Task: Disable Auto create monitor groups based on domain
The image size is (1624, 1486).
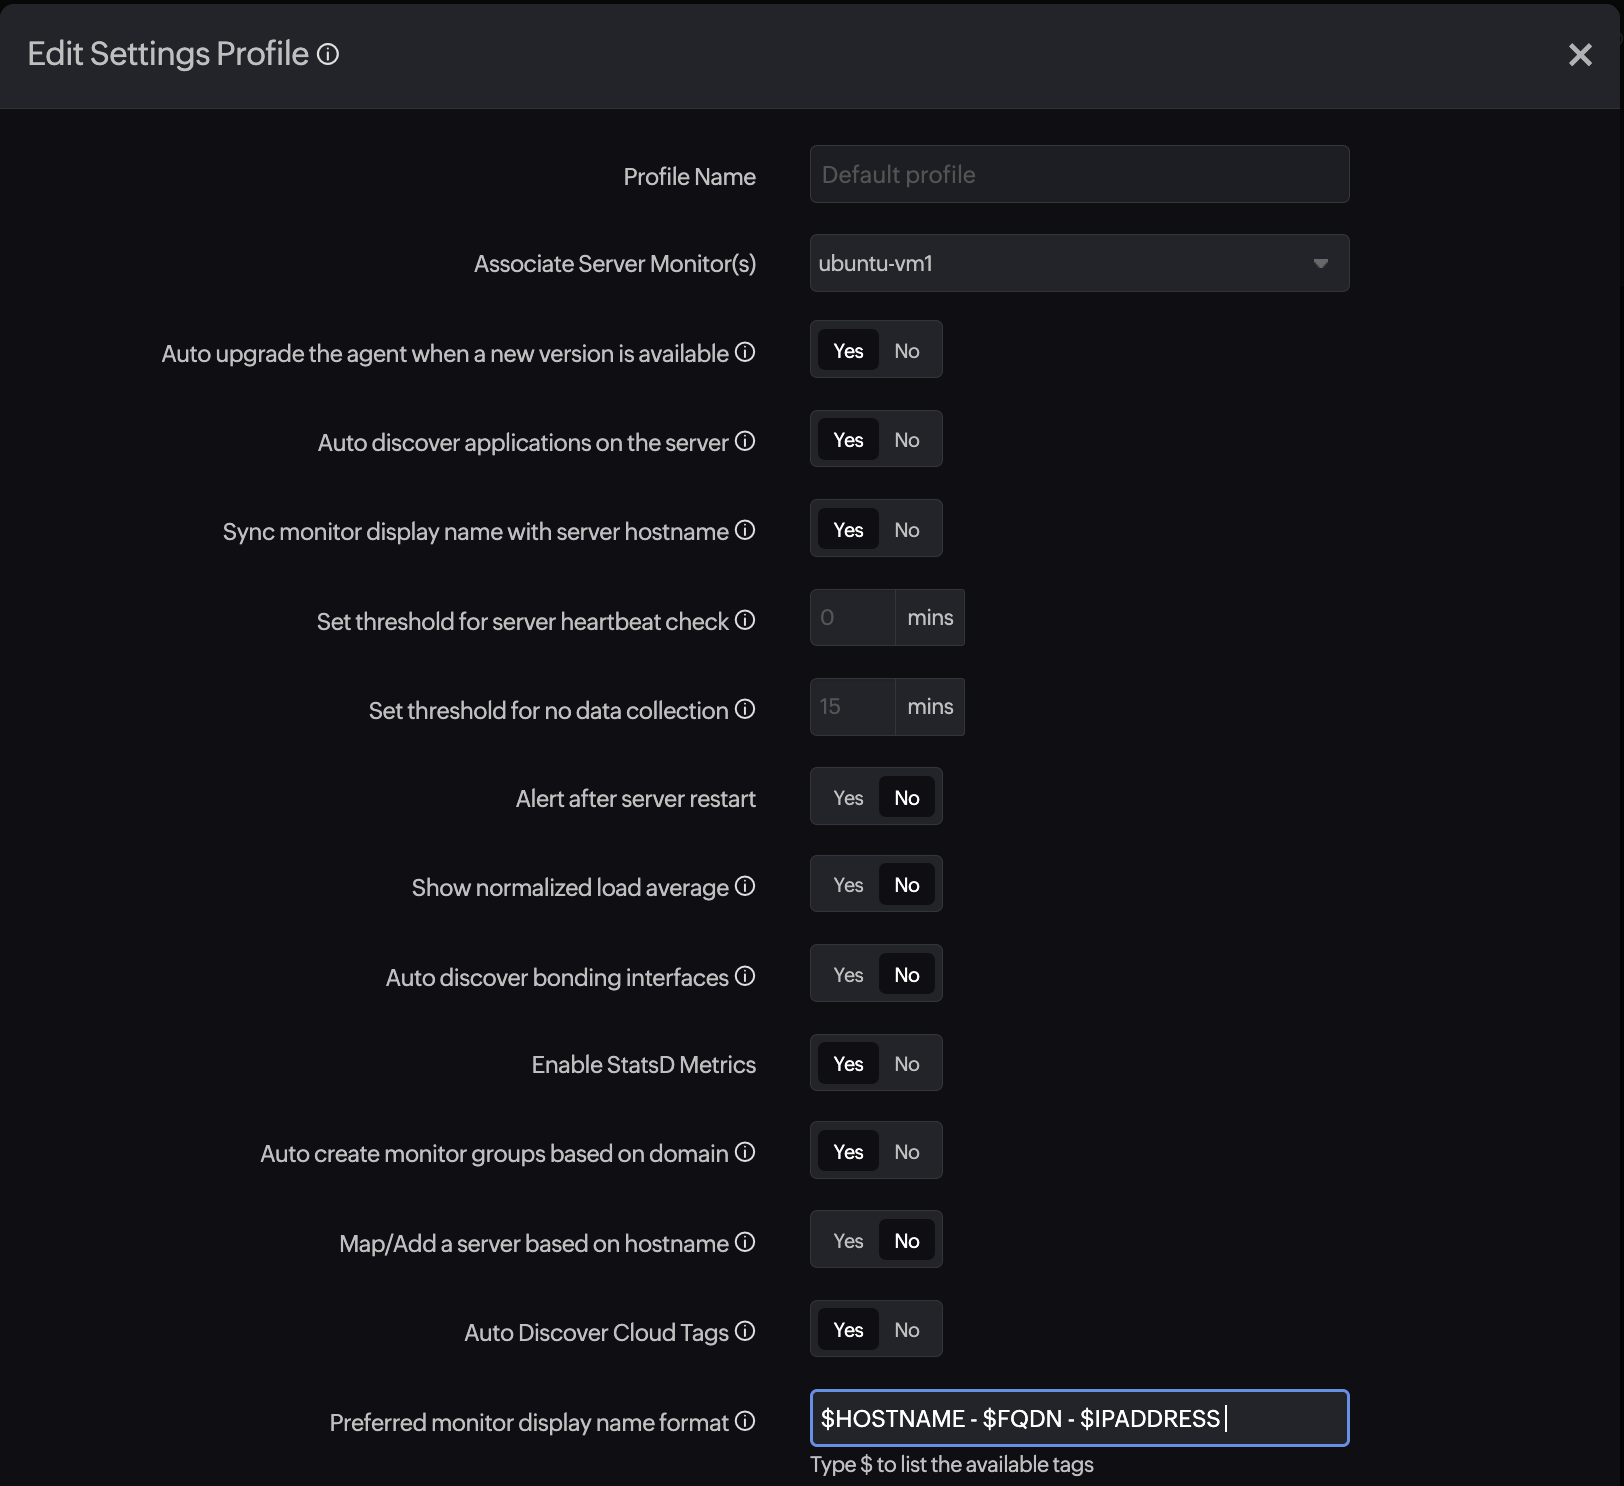Action: click(906, 1151)
